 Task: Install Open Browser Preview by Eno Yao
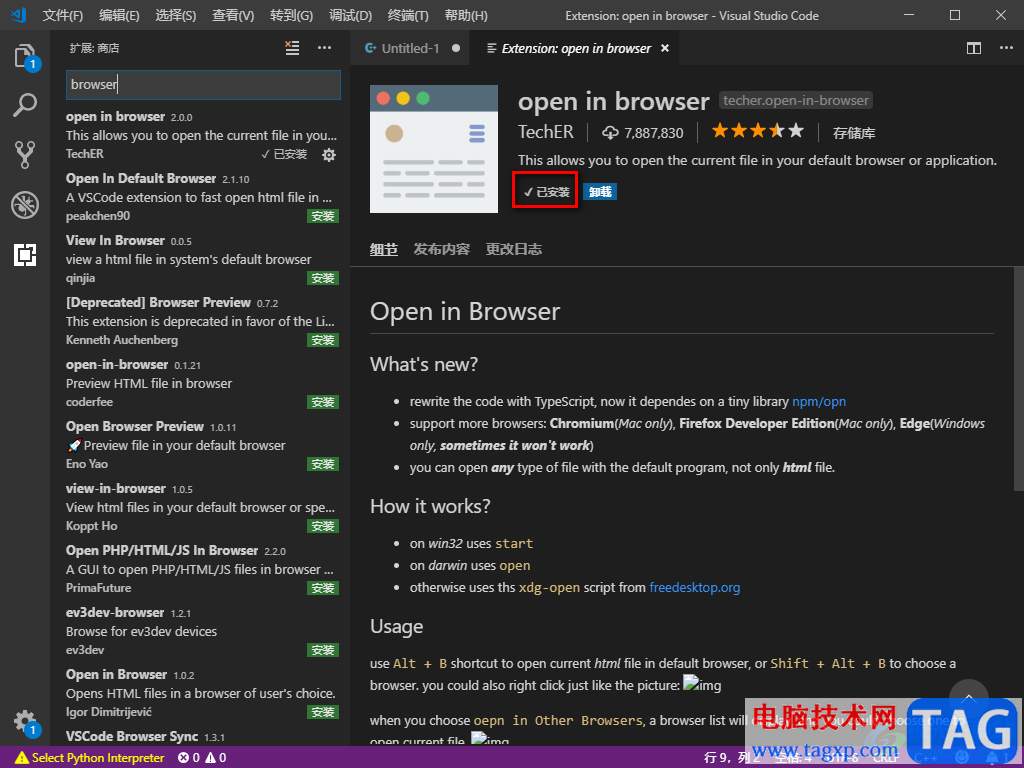[x=323, y=464]
